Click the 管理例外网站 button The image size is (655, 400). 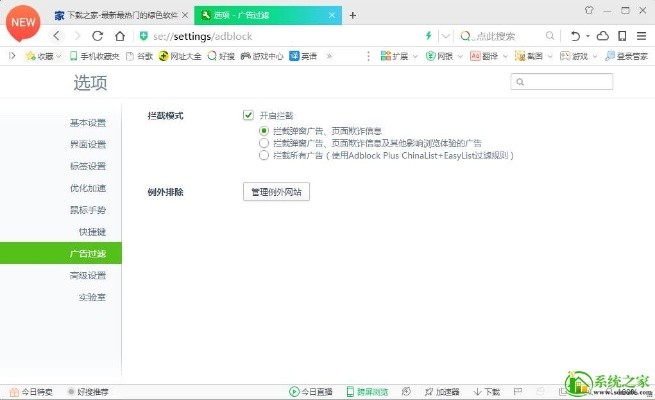point(276,191)
